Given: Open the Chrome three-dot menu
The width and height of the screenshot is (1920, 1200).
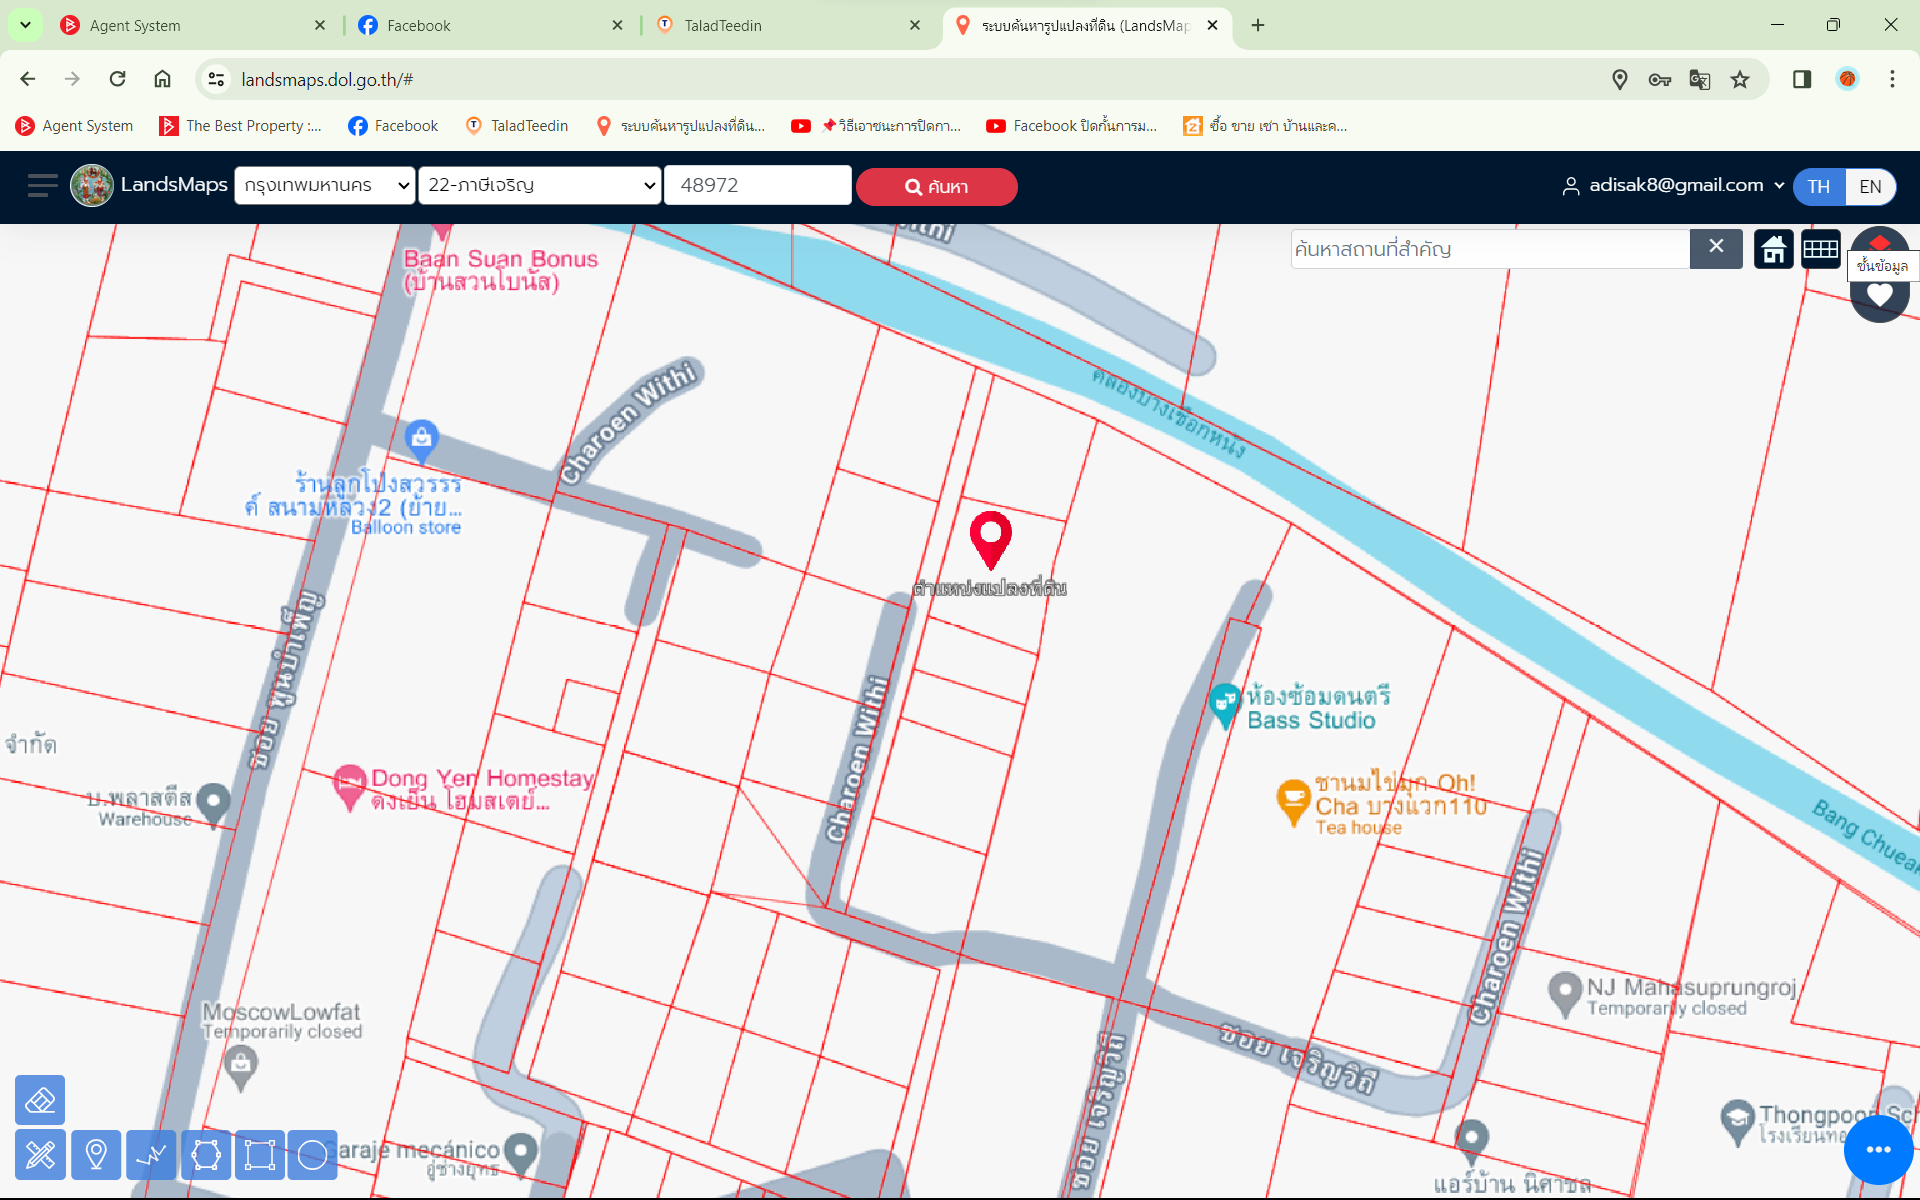Looking at the screenshot, I should pyautogui.click(x=1892, y=79).
